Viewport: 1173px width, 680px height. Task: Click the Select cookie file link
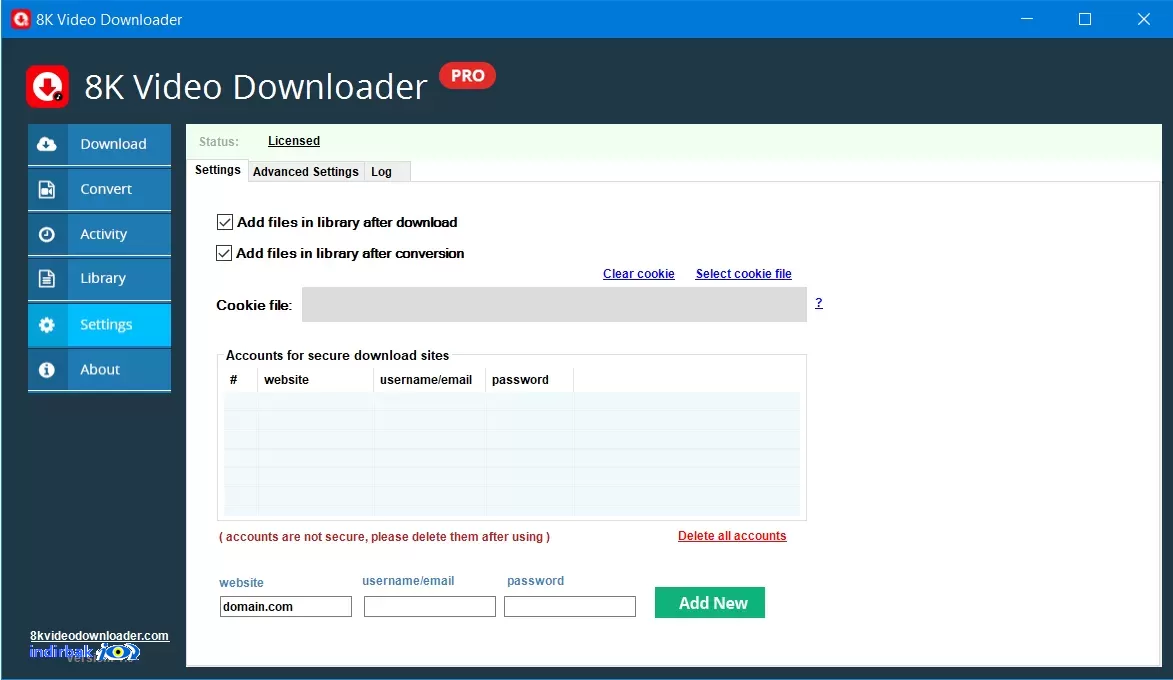(744, 274)
